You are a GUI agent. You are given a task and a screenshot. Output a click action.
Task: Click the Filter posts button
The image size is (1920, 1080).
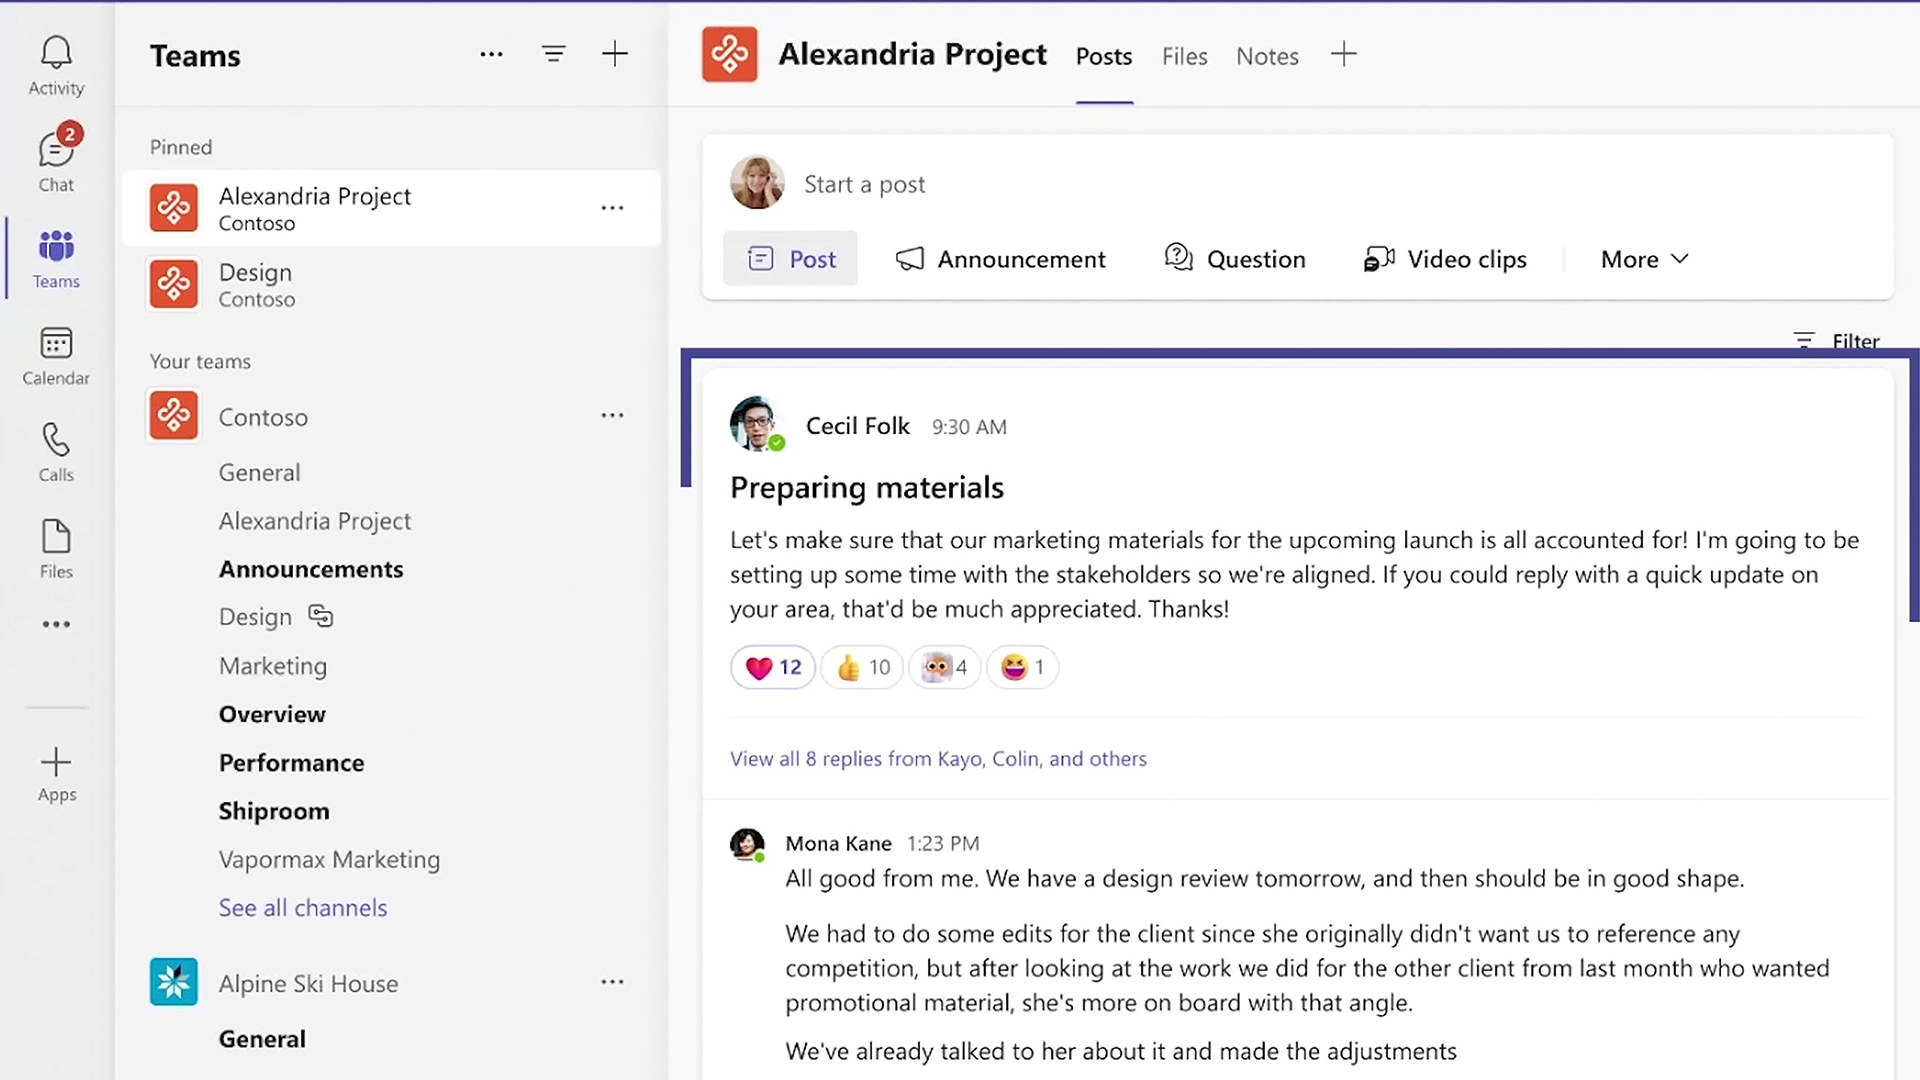(x=1840, y=340)
